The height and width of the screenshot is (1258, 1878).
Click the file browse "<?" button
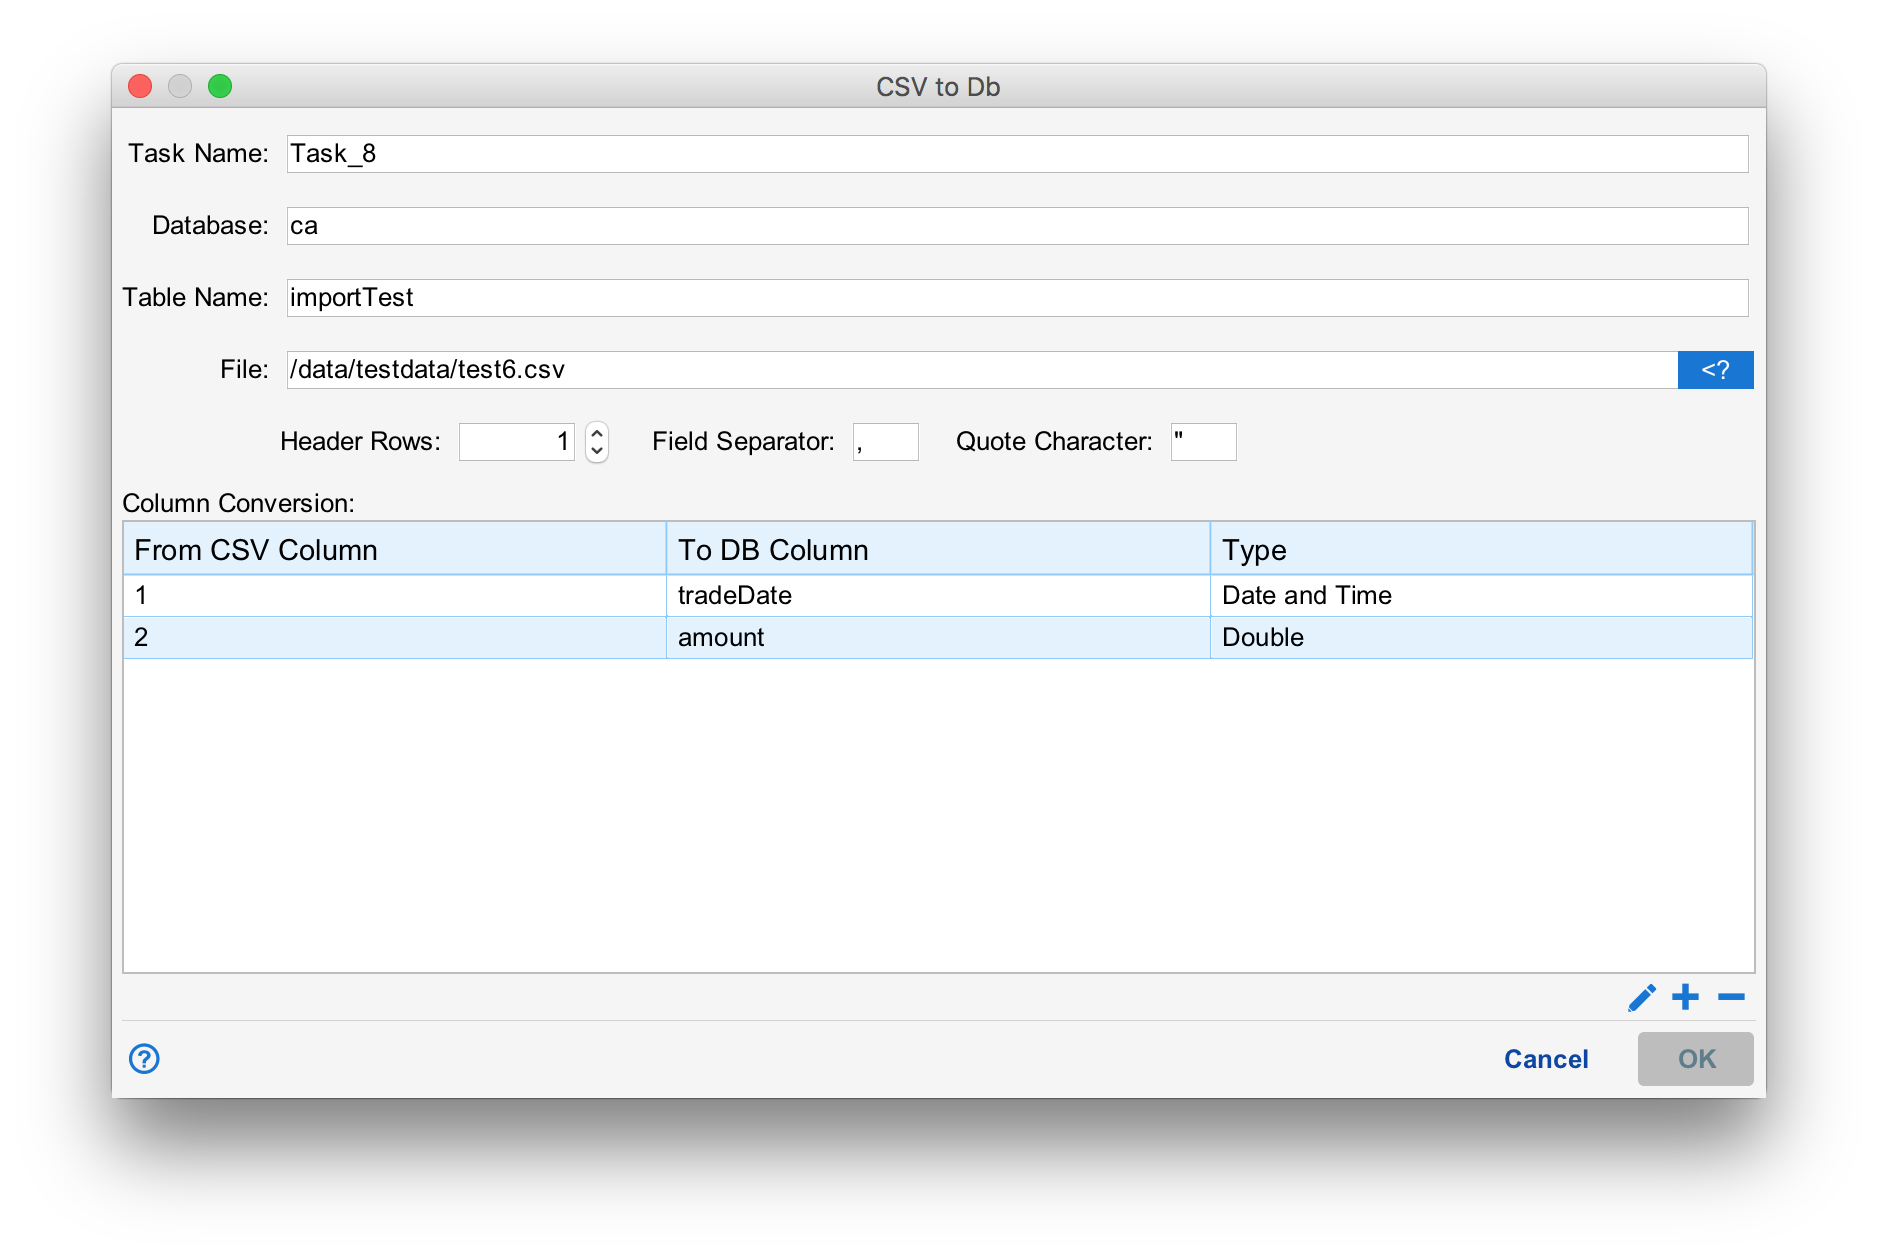pos(1714,369)
